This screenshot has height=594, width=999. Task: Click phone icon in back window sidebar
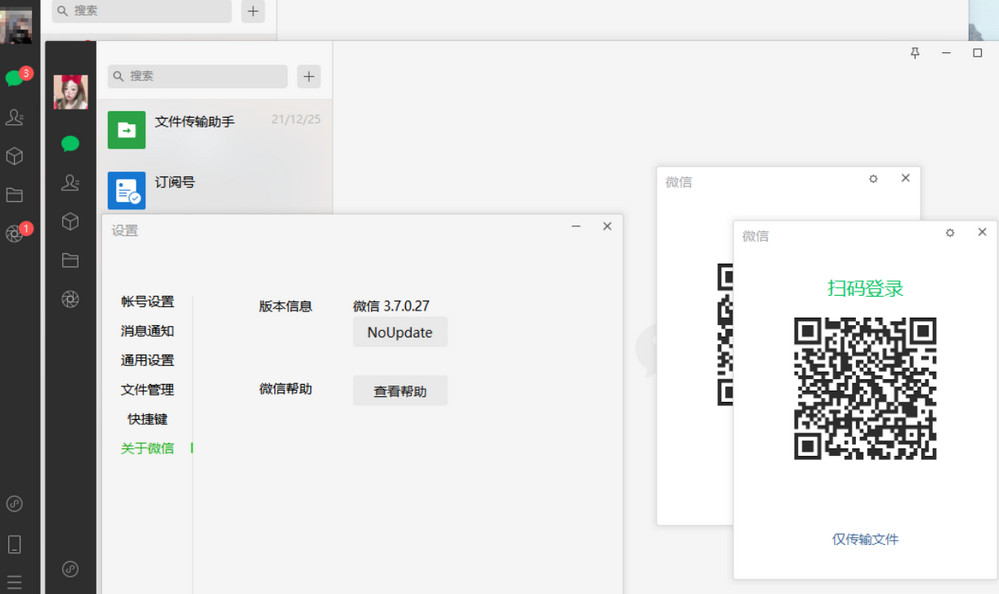pos(15,544)
